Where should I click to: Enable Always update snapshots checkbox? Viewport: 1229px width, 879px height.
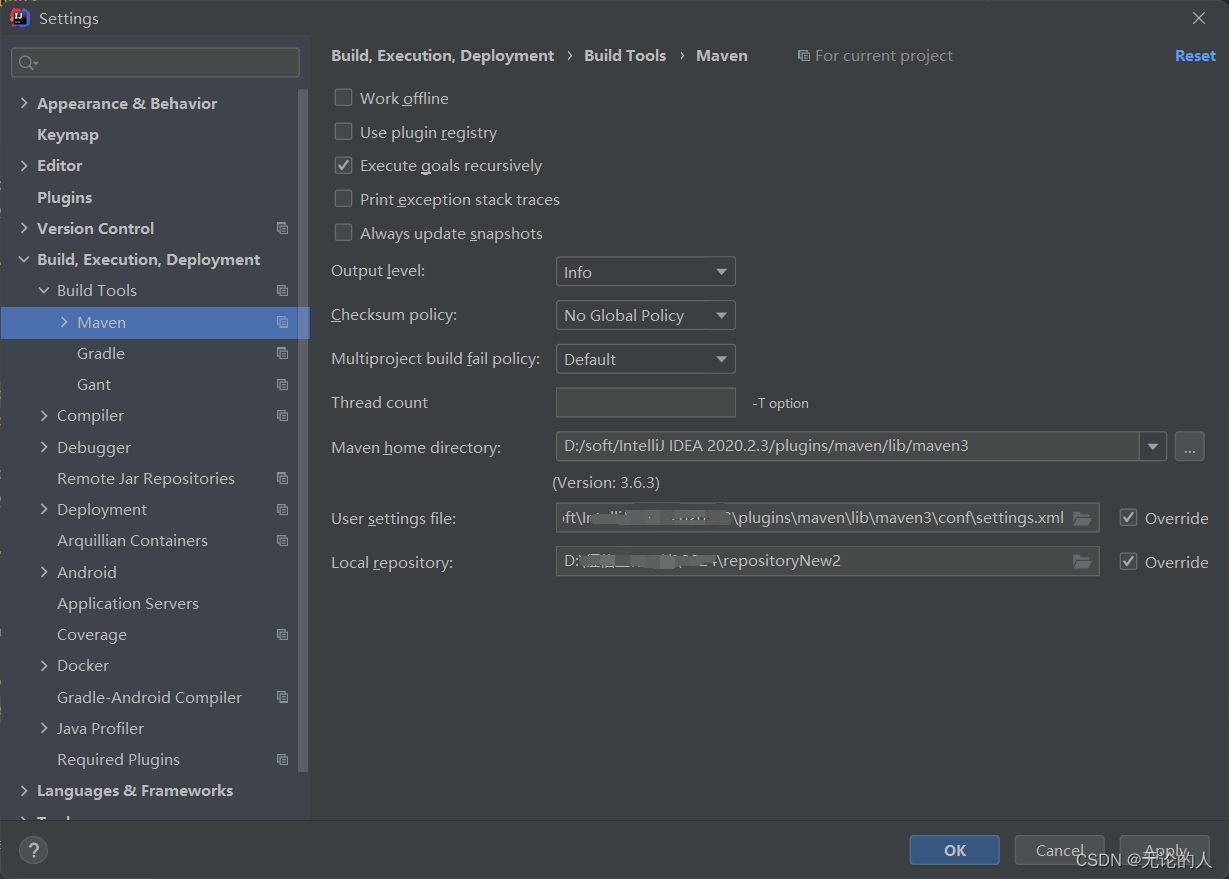[x=343, y=233]
